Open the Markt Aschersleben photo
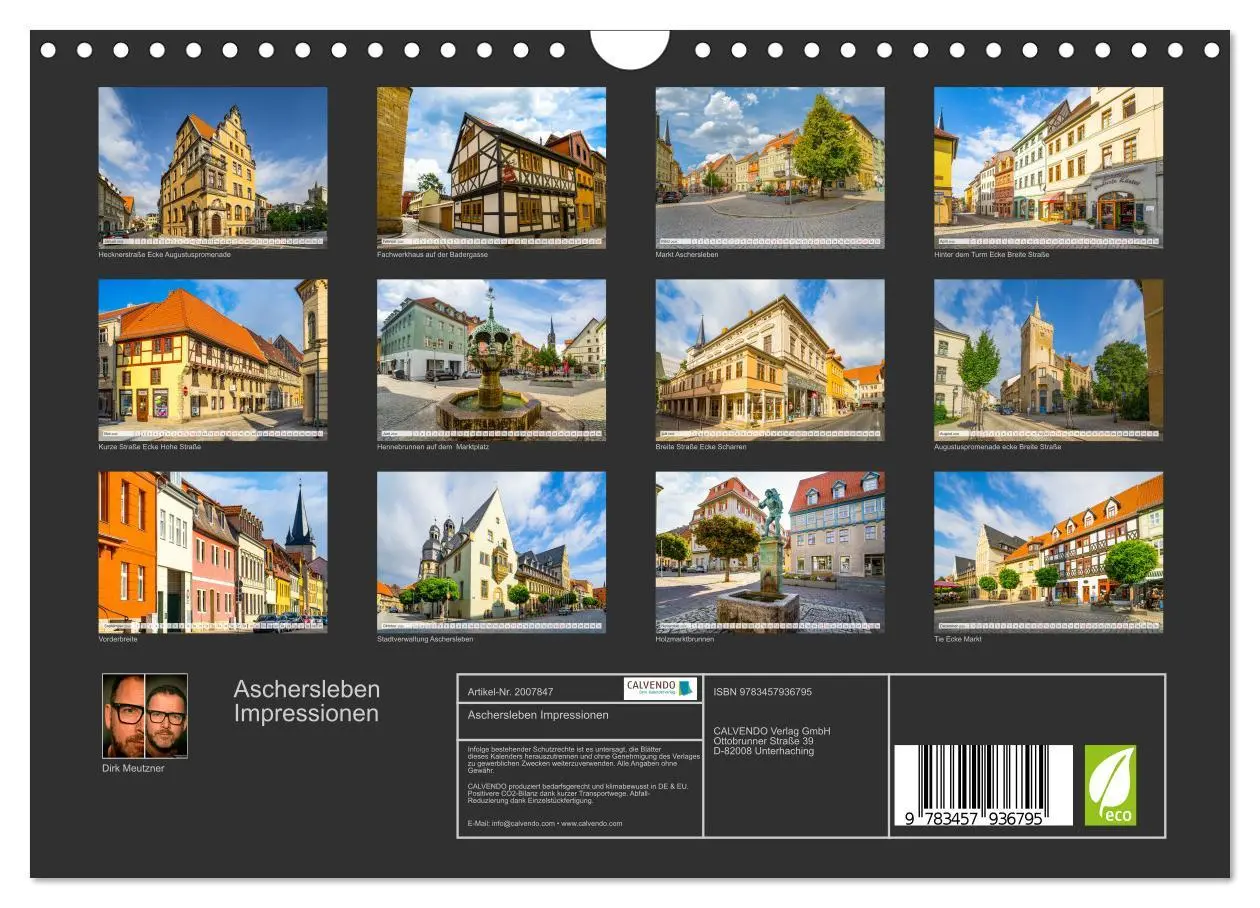Viewport: 1260px width, 908px height. [x=770, y=167]
